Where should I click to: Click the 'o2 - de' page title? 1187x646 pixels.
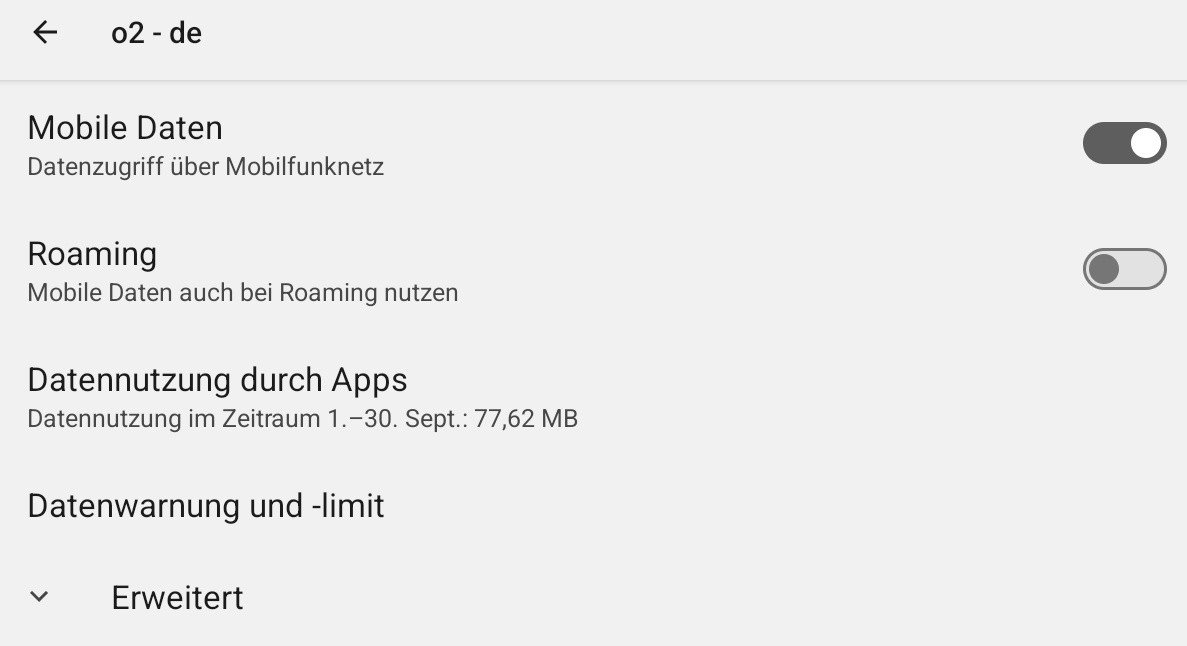coord(157,33)
